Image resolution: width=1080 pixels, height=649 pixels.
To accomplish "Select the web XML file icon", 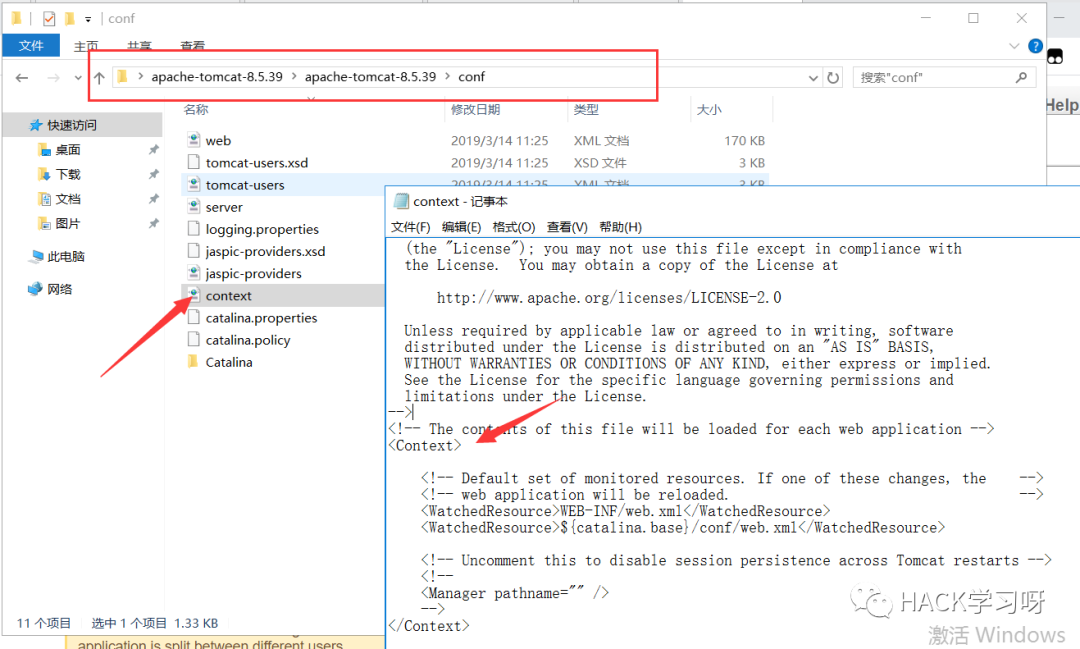I will coord(194,140).
